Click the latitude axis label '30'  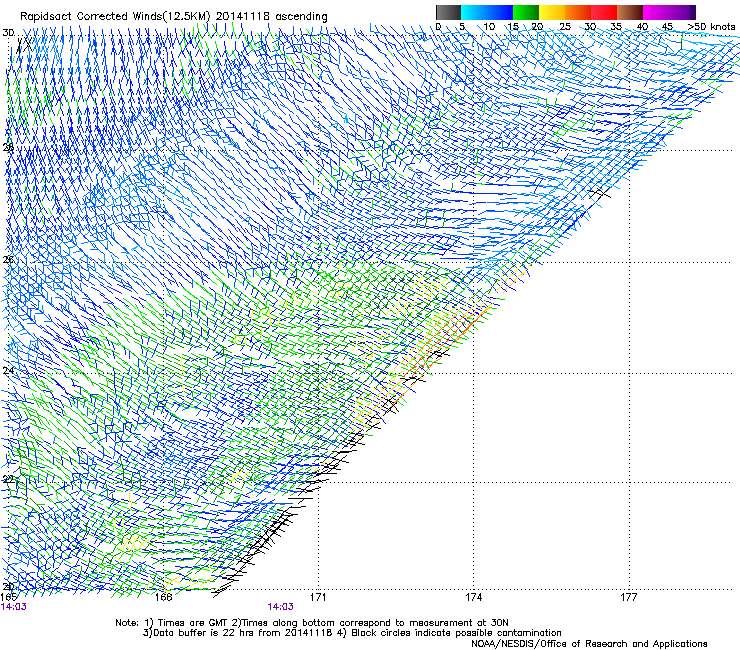8,33
